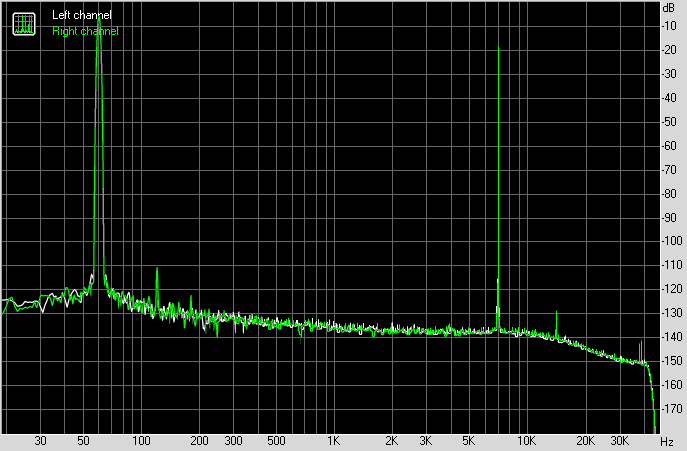Click the '5K' frequency label

468,440
